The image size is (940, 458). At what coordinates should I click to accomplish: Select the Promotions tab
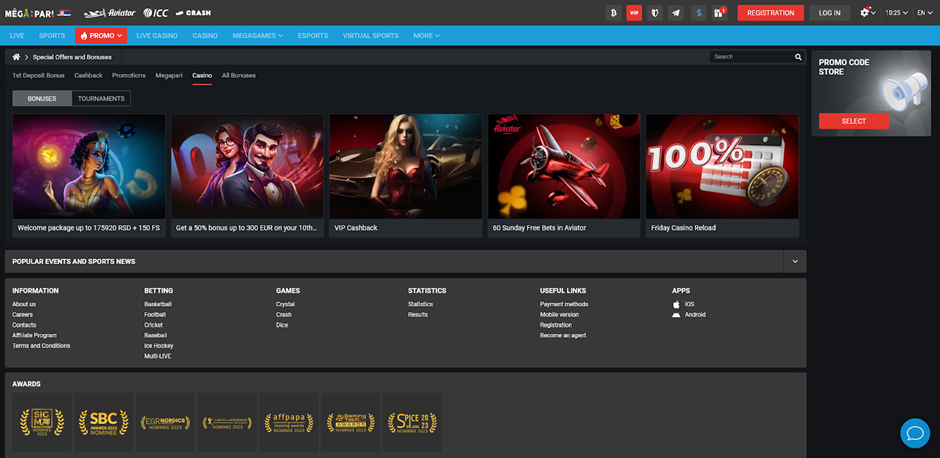[129, 76]
